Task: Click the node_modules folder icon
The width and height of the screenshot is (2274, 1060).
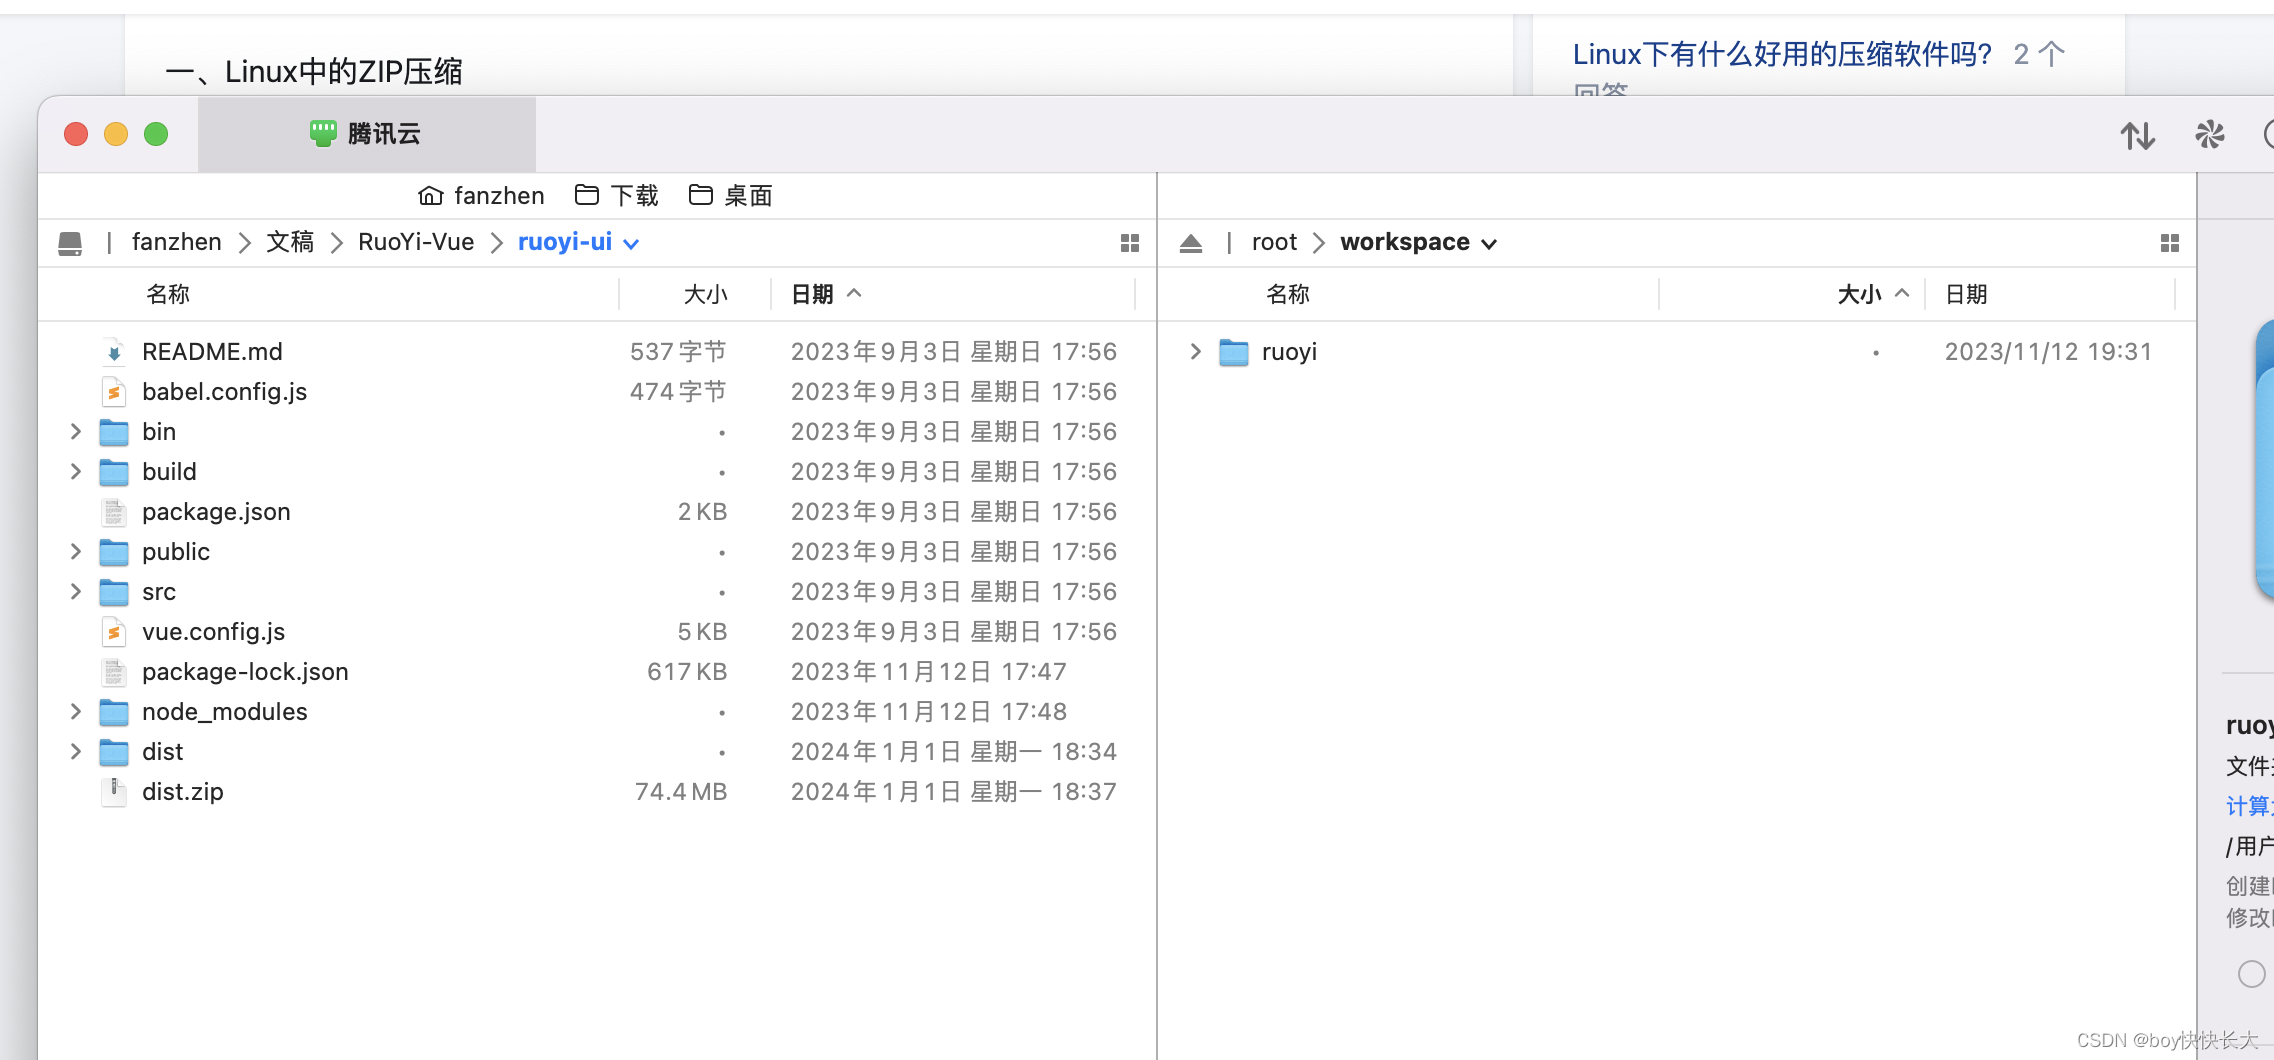Action: click(x=114, y=712)
